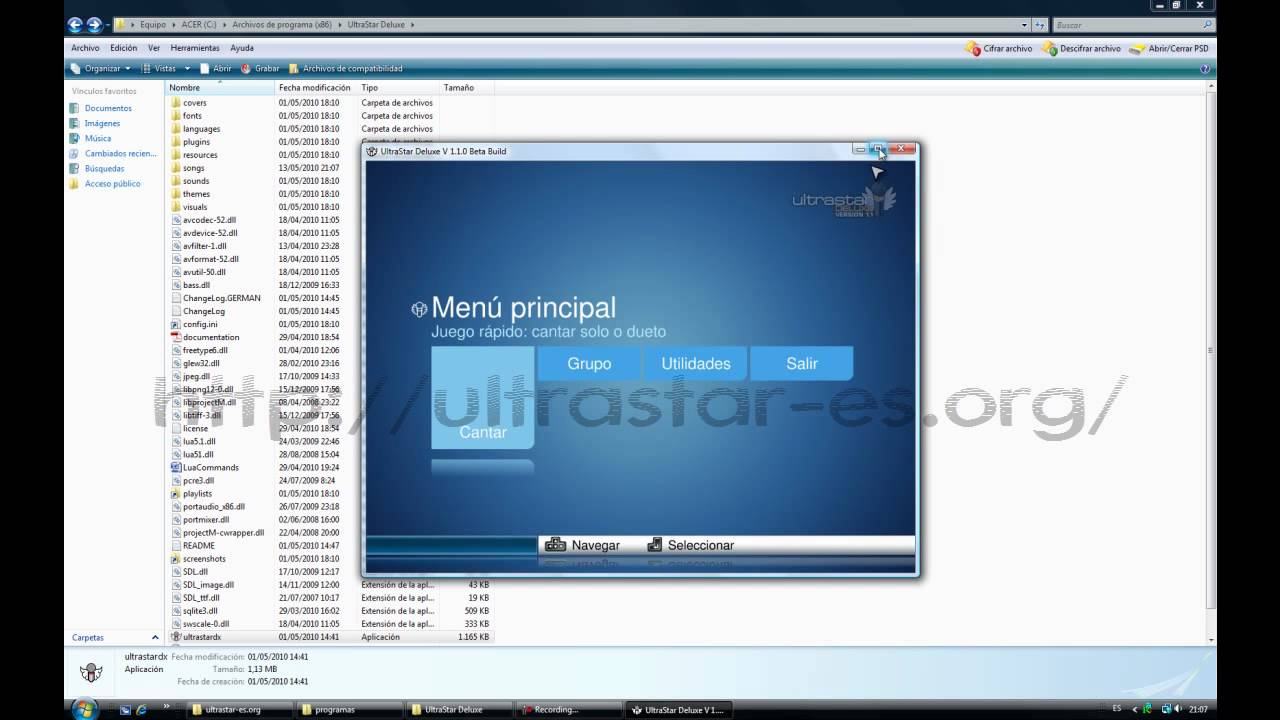Open the Vistas dropdown arrow
This screenshot has width=1280, height=720.
(x=187, y=69)
